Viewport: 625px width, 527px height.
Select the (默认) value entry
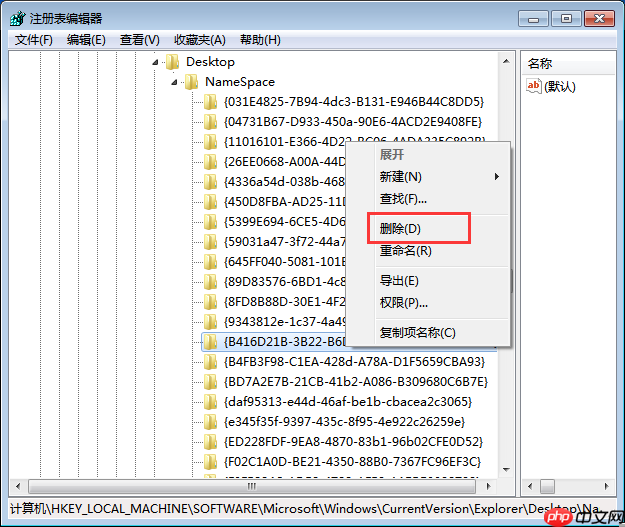pos(560,87)
